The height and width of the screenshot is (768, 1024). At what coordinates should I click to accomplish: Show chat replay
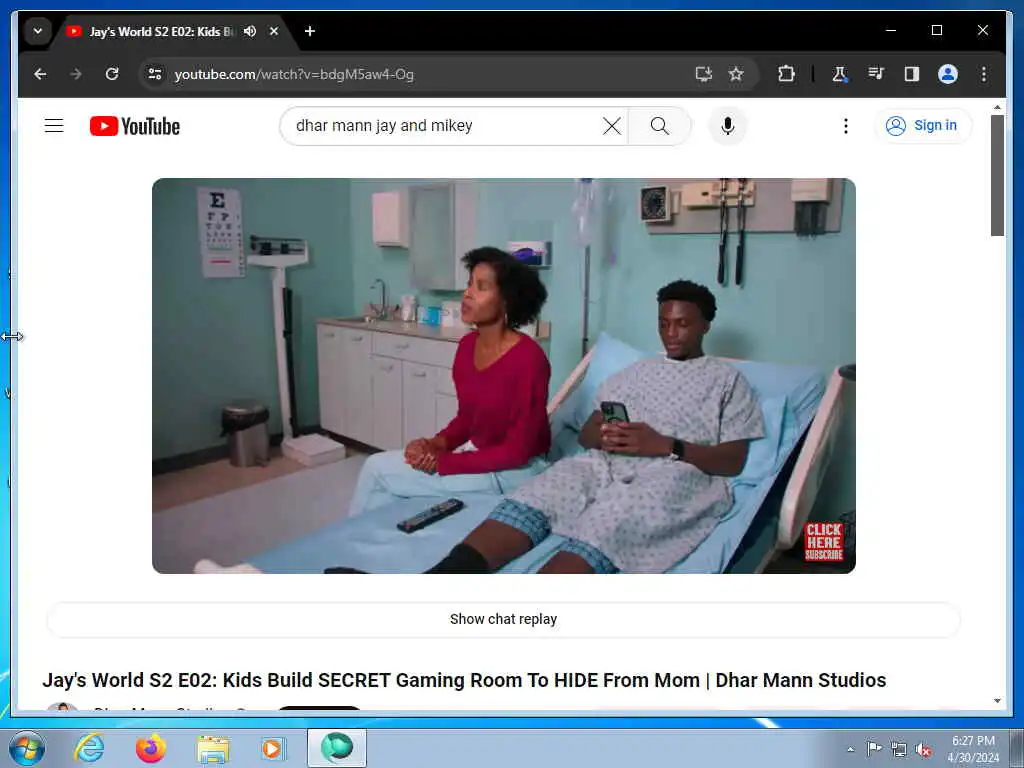tap(504, 619)
